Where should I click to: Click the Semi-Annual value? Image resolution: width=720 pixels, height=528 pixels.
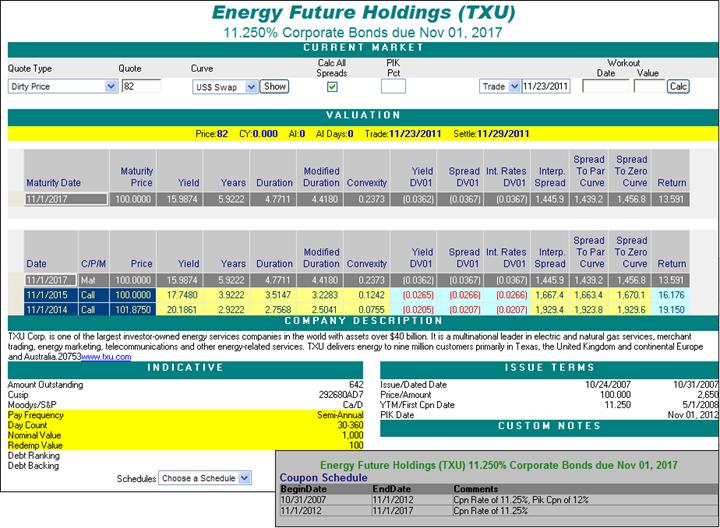click(340, 415)
